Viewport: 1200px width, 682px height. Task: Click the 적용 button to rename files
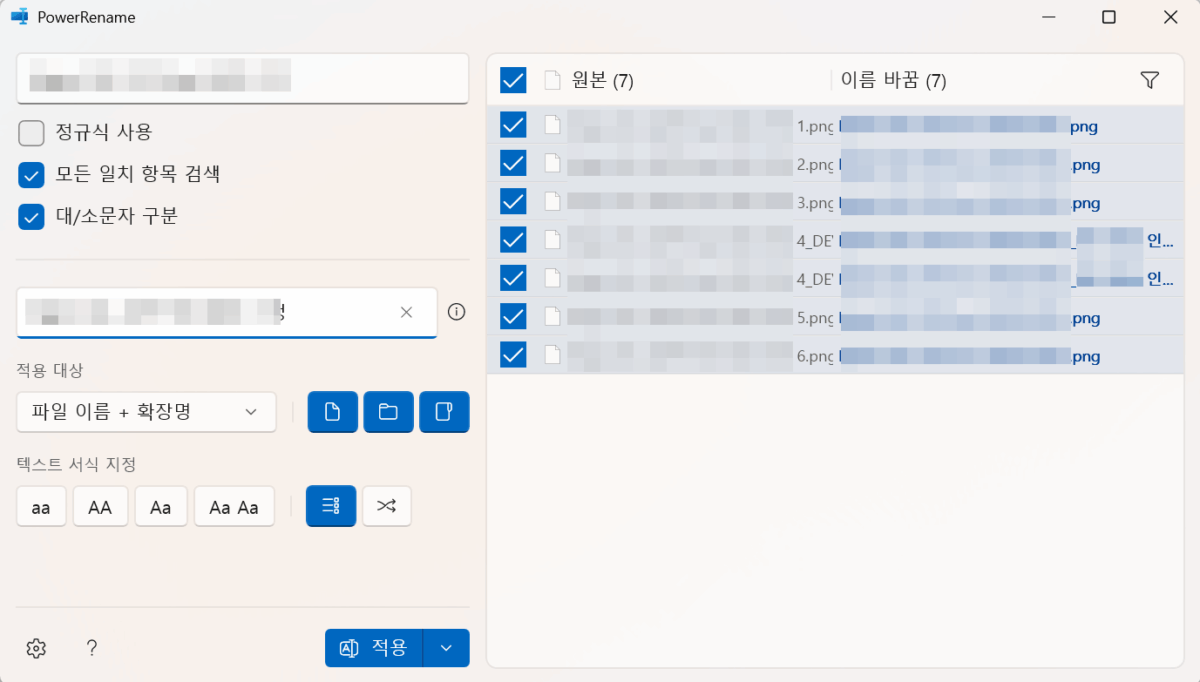374,647
